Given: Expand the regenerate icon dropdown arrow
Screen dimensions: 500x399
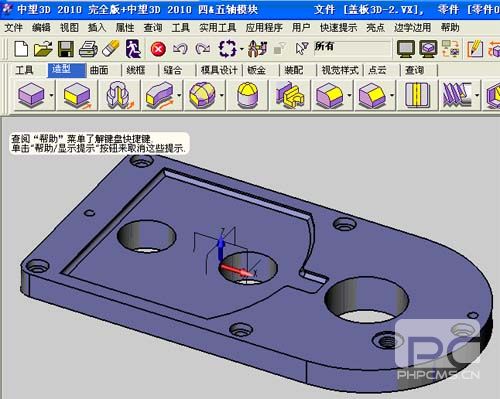Looking at the screenshot, I should coord(241,49).
